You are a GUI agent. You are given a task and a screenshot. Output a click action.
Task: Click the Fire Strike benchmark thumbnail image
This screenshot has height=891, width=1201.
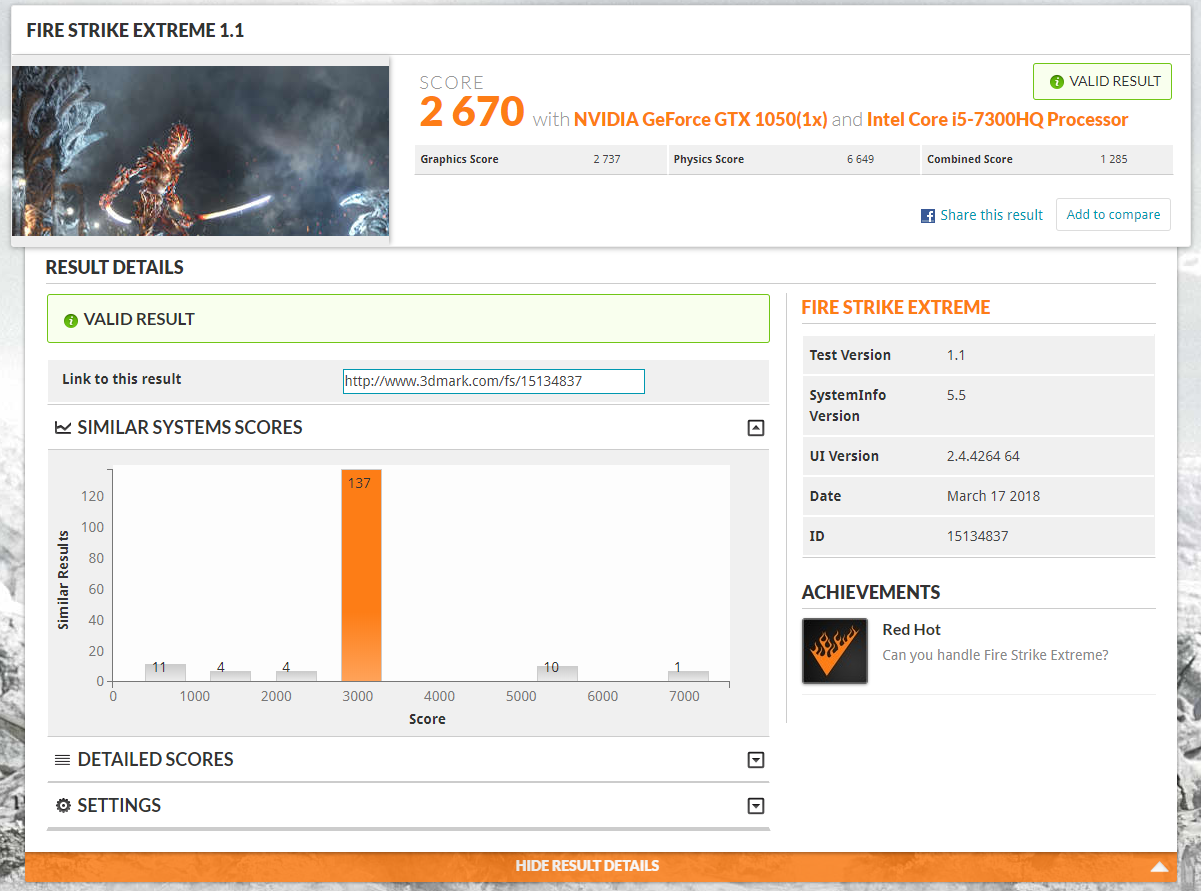200,151
